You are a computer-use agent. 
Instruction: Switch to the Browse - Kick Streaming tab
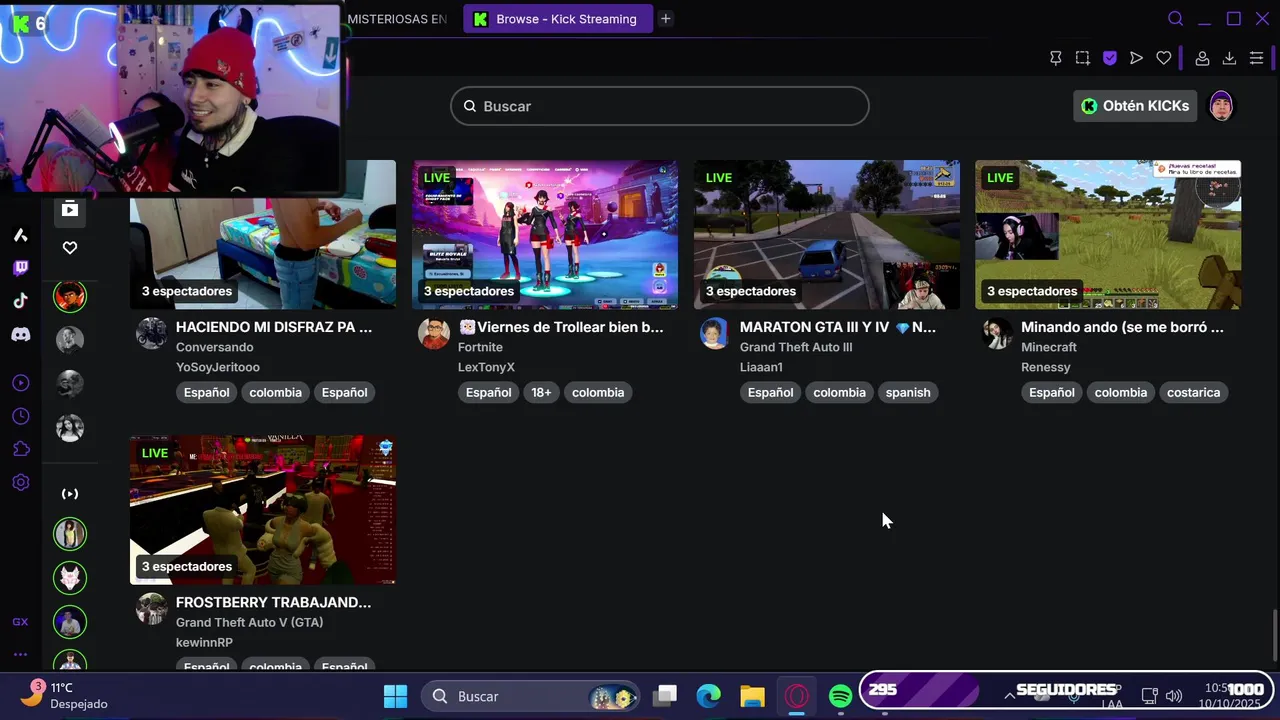[x=558, y=19]
